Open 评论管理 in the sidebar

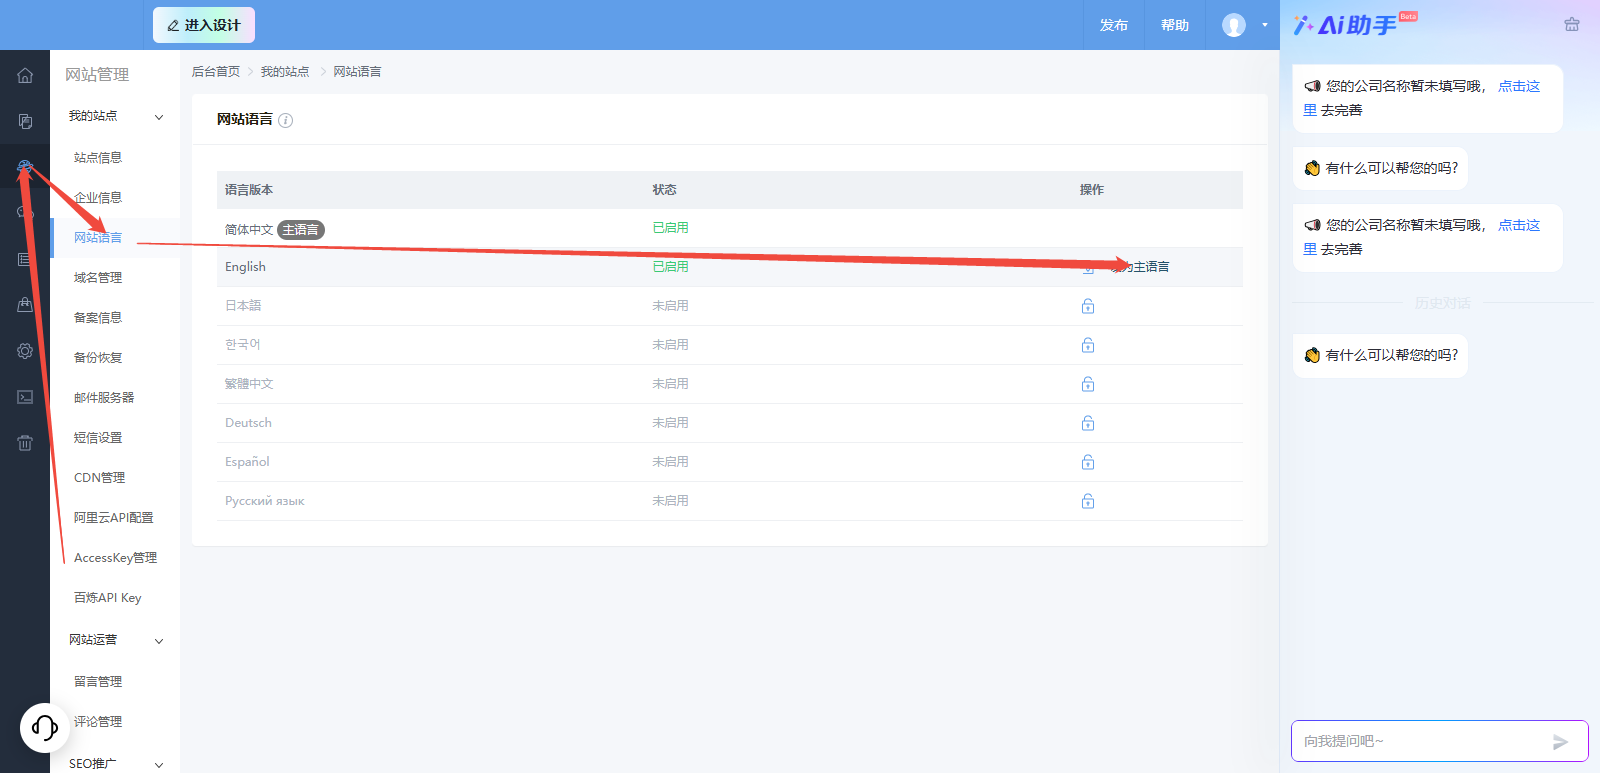[98, 722]
